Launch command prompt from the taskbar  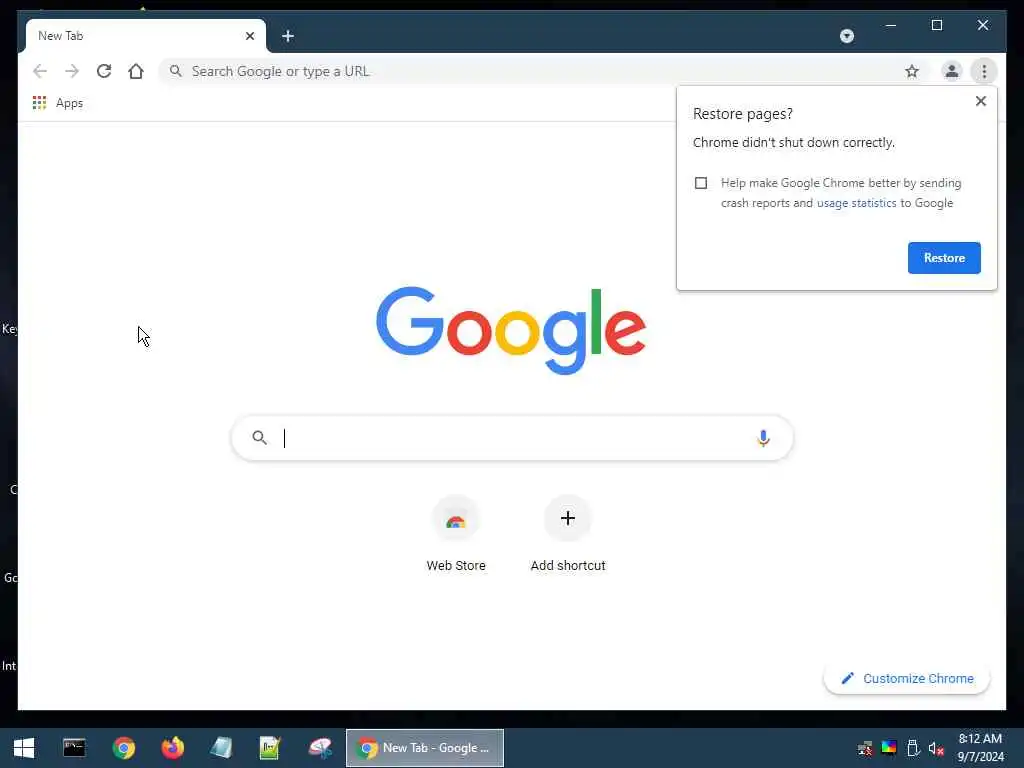tap(74, 748)
